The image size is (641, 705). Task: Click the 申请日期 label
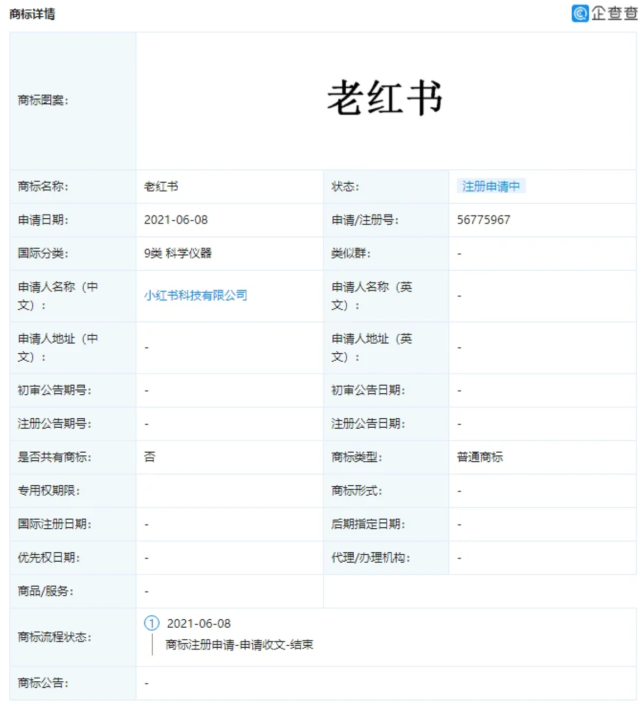43,220
